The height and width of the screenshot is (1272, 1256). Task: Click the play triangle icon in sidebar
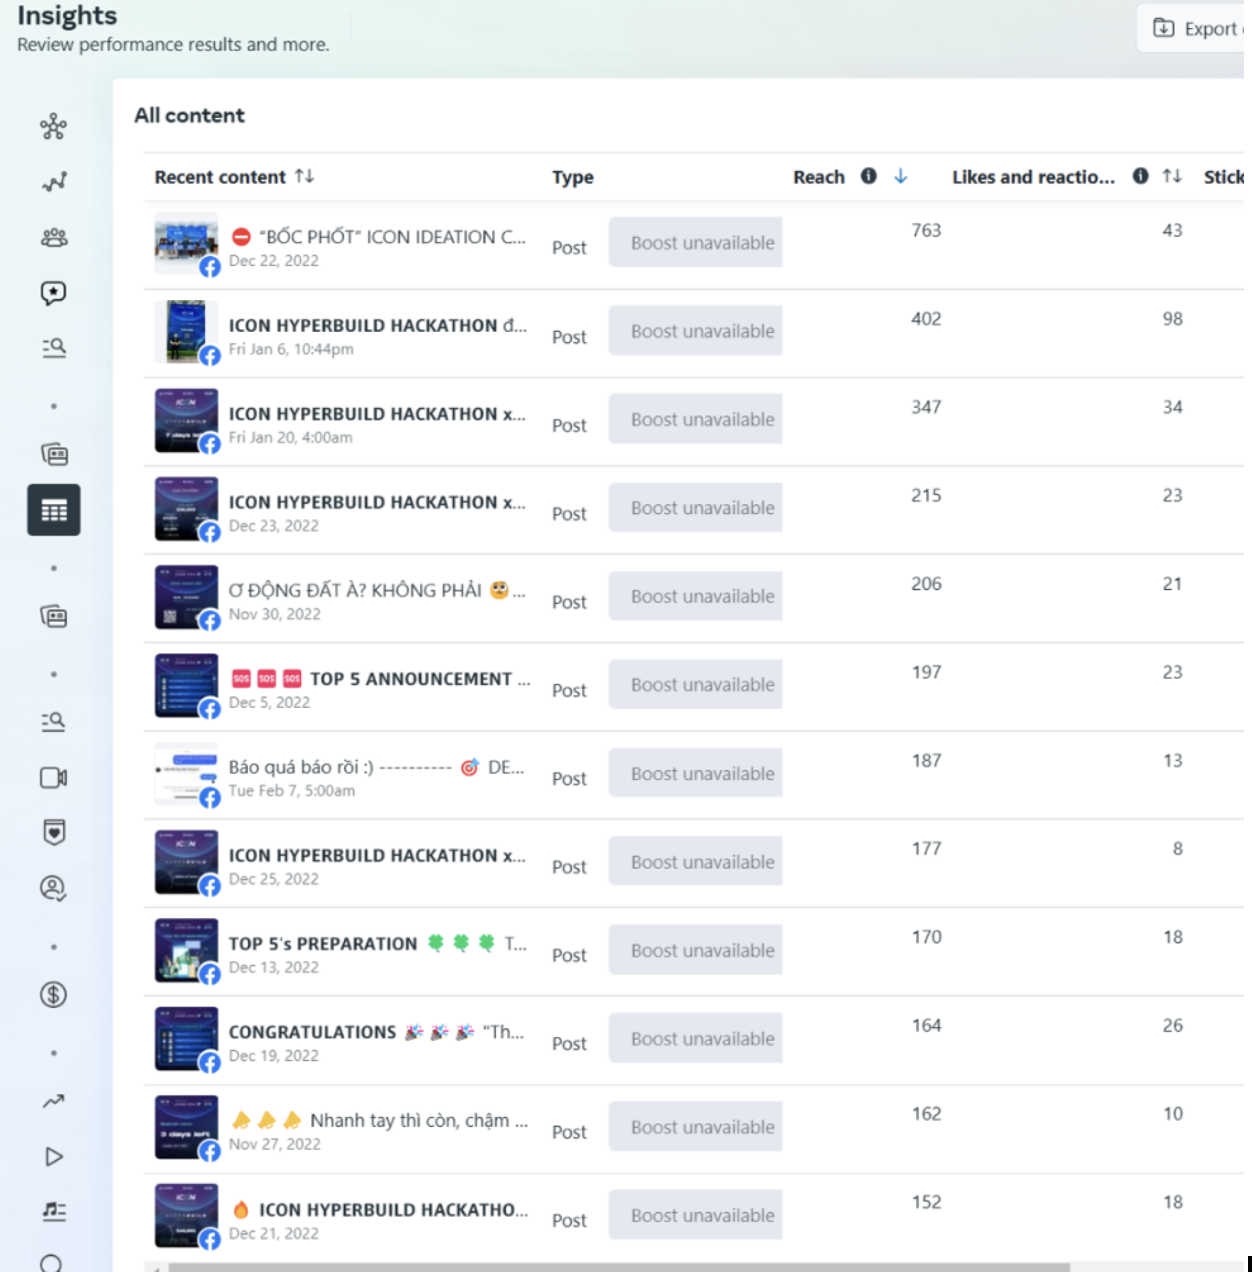click(53, 1157)
